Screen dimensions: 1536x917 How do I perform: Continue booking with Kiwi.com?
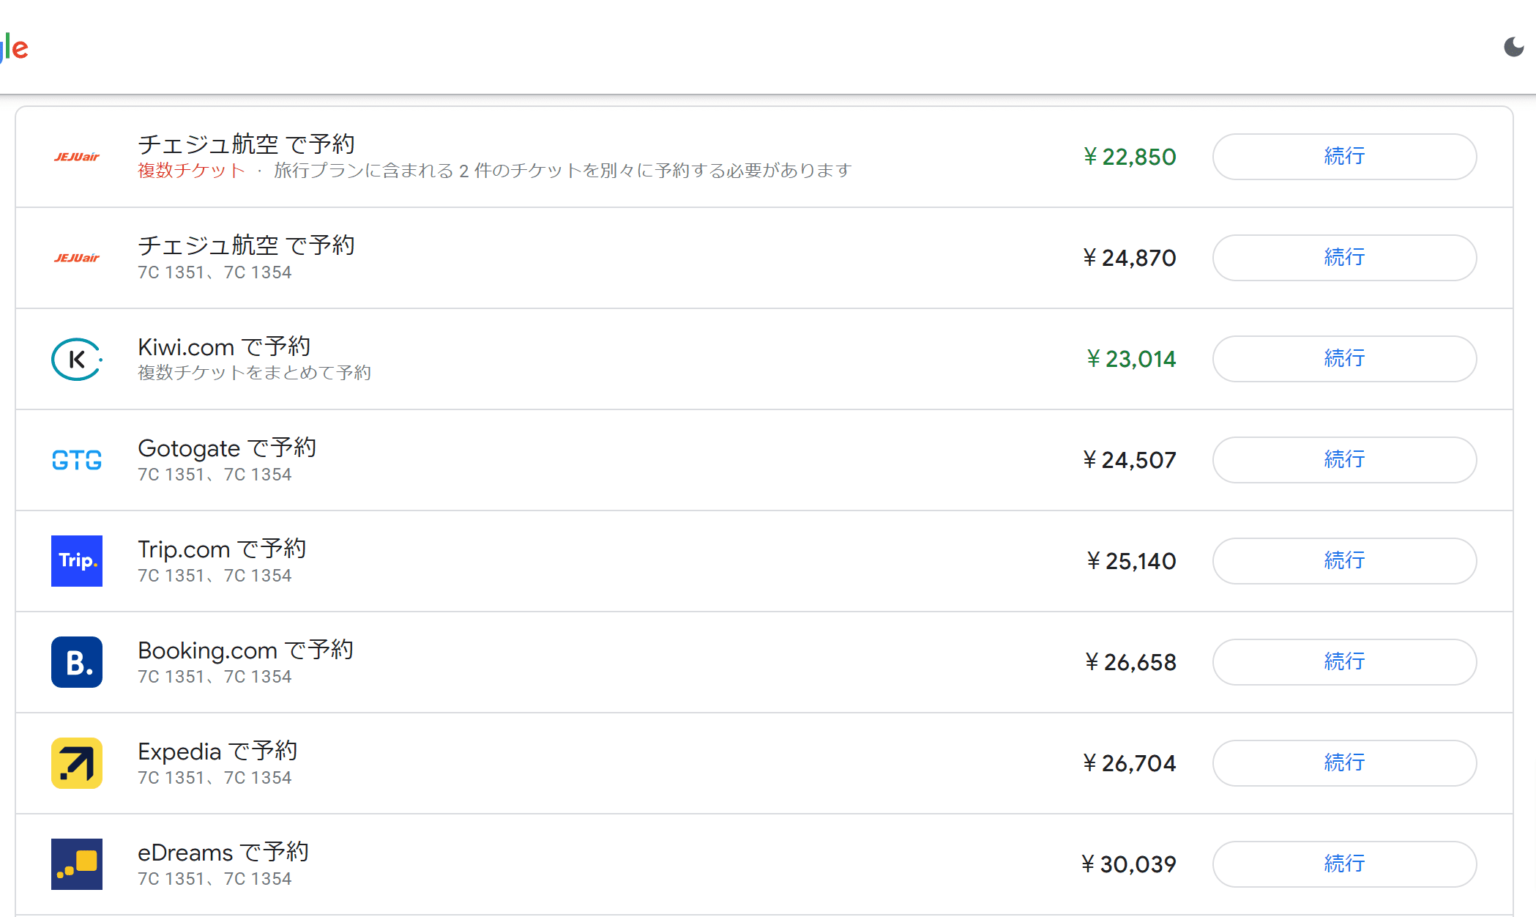1344,359
